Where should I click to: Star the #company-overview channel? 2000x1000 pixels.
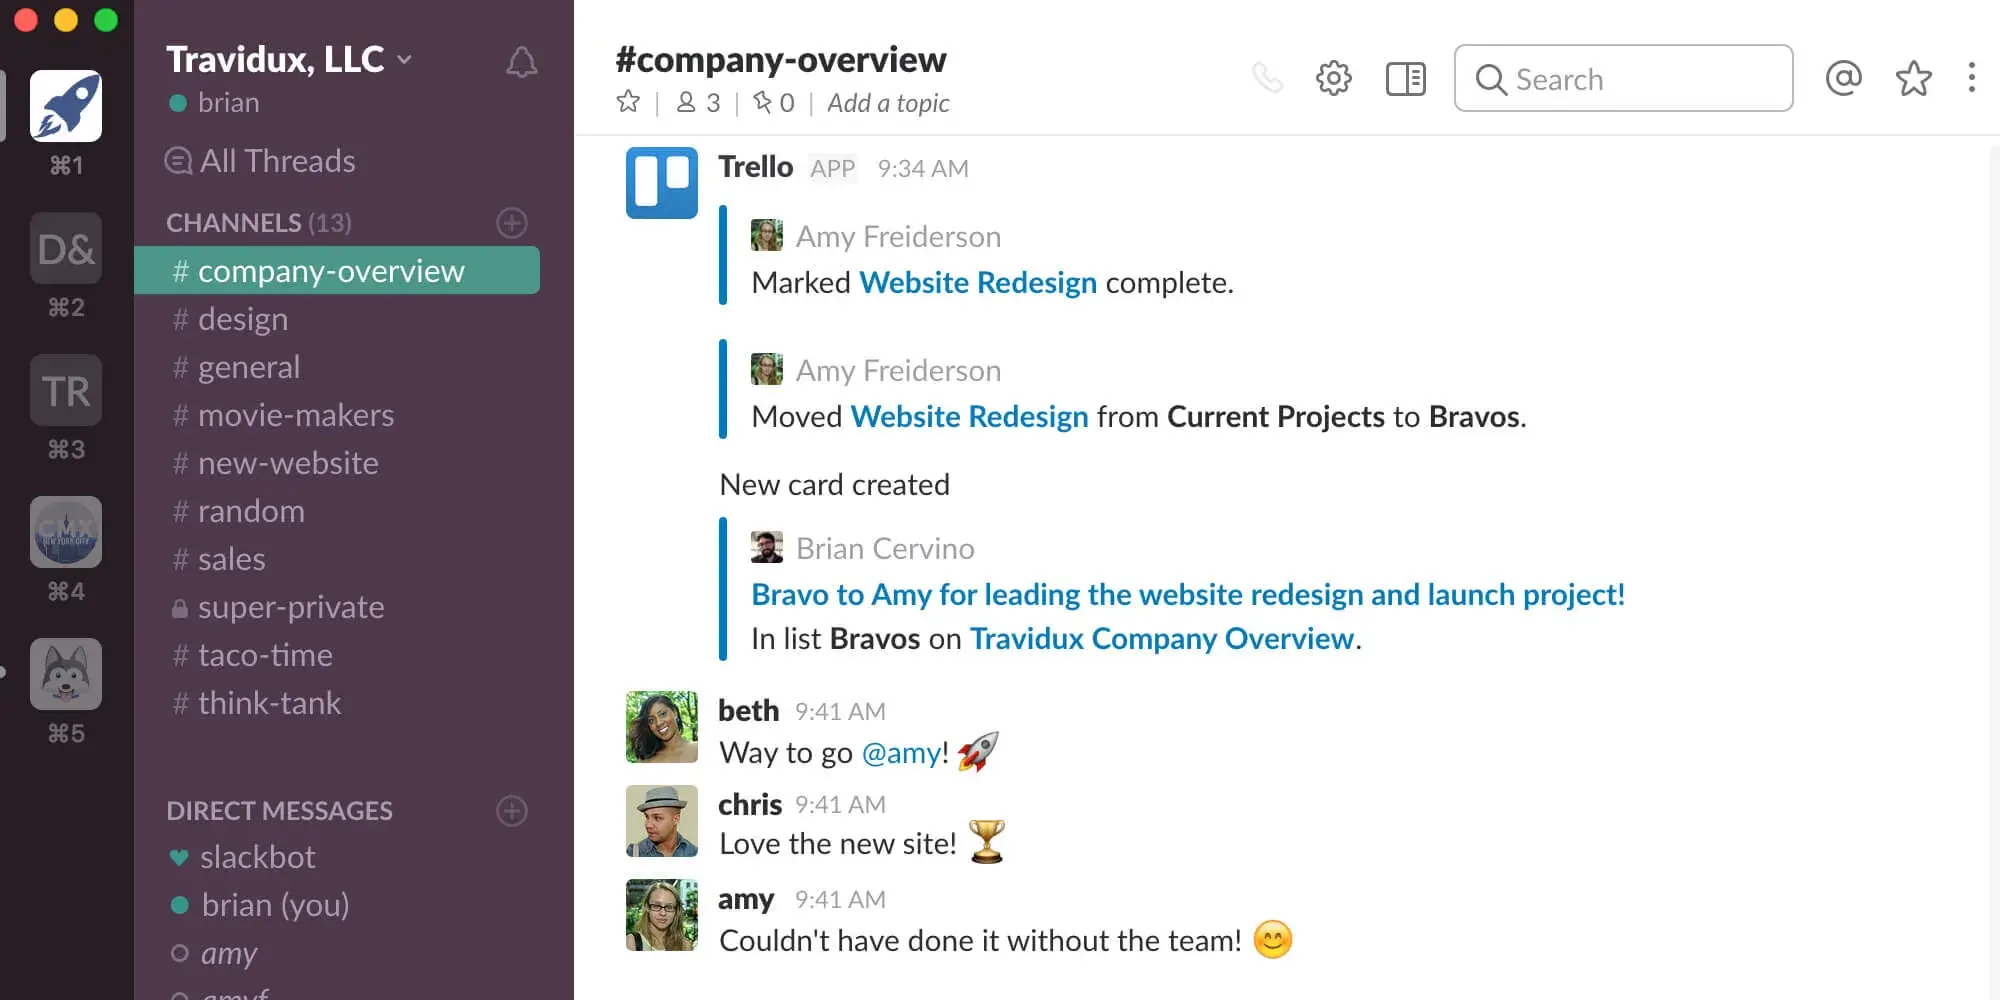[x=629, y=101]
